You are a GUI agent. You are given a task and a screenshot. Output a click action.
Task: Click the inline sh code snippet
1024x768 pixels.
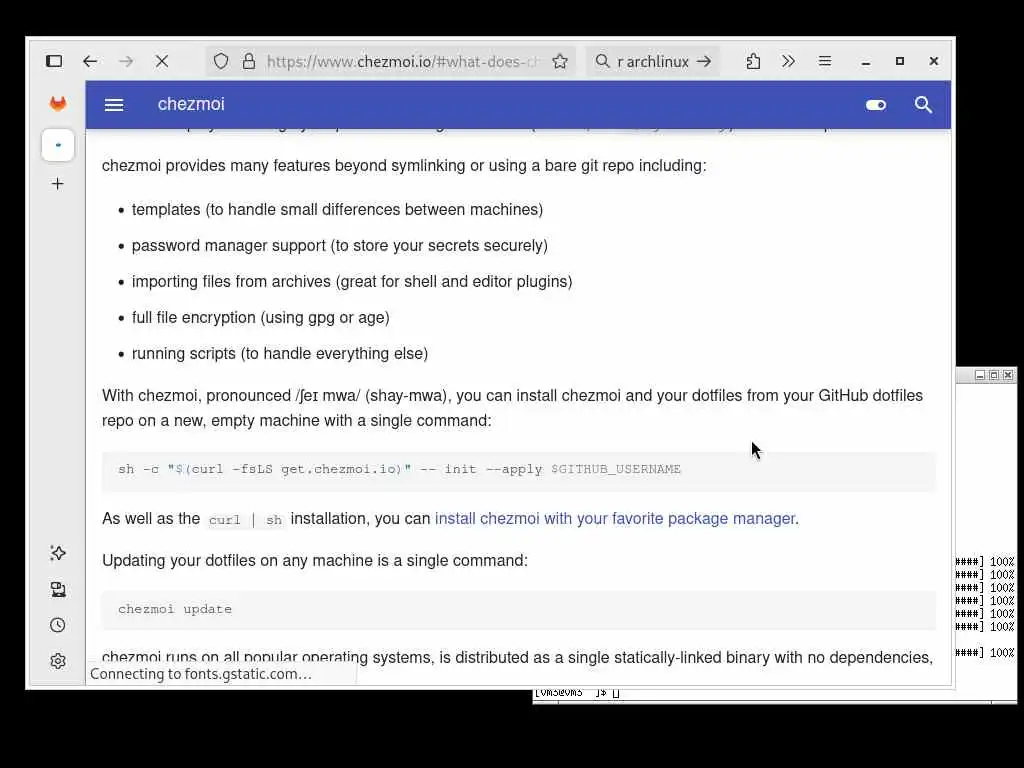click(274, 520)
